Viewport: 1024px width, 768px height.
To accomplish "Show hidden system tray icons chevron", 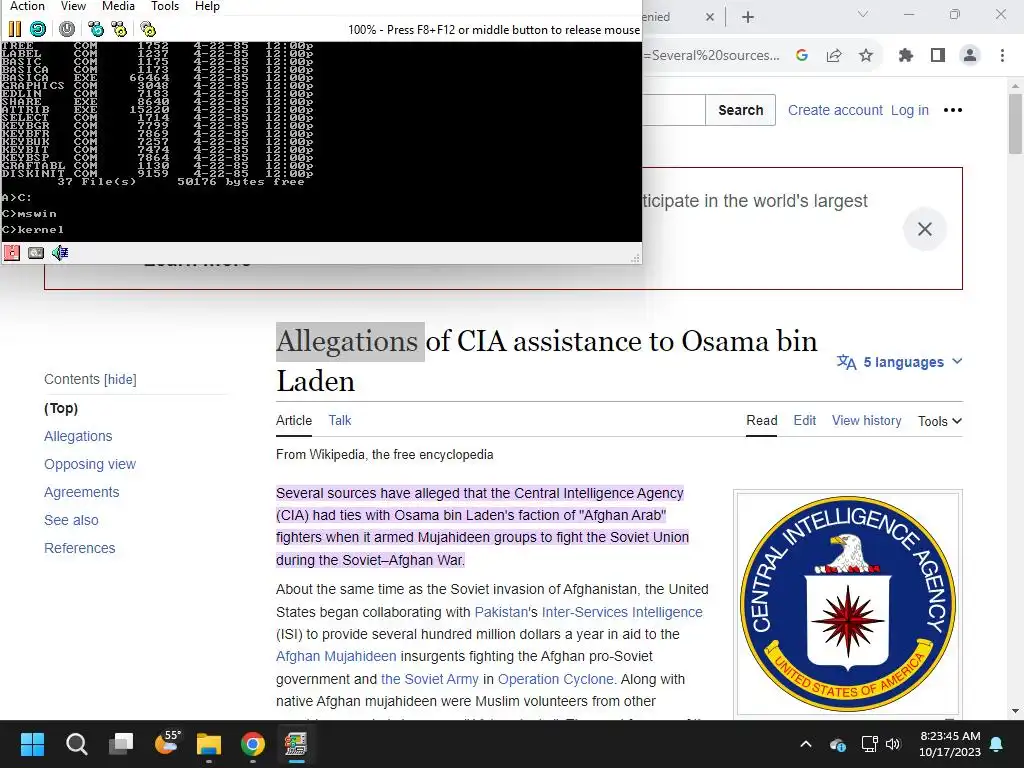I will pyautogui.click(x=806, y=744).
